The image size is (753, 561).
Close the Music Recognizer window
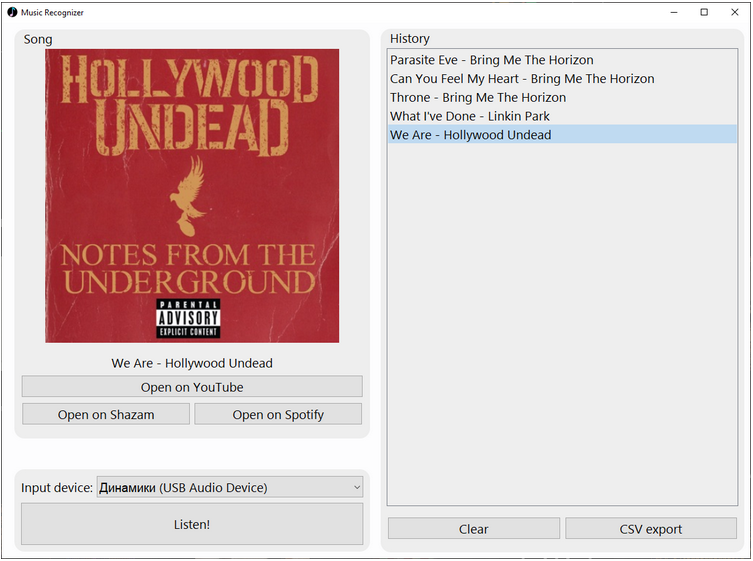(x=735, y=12)
